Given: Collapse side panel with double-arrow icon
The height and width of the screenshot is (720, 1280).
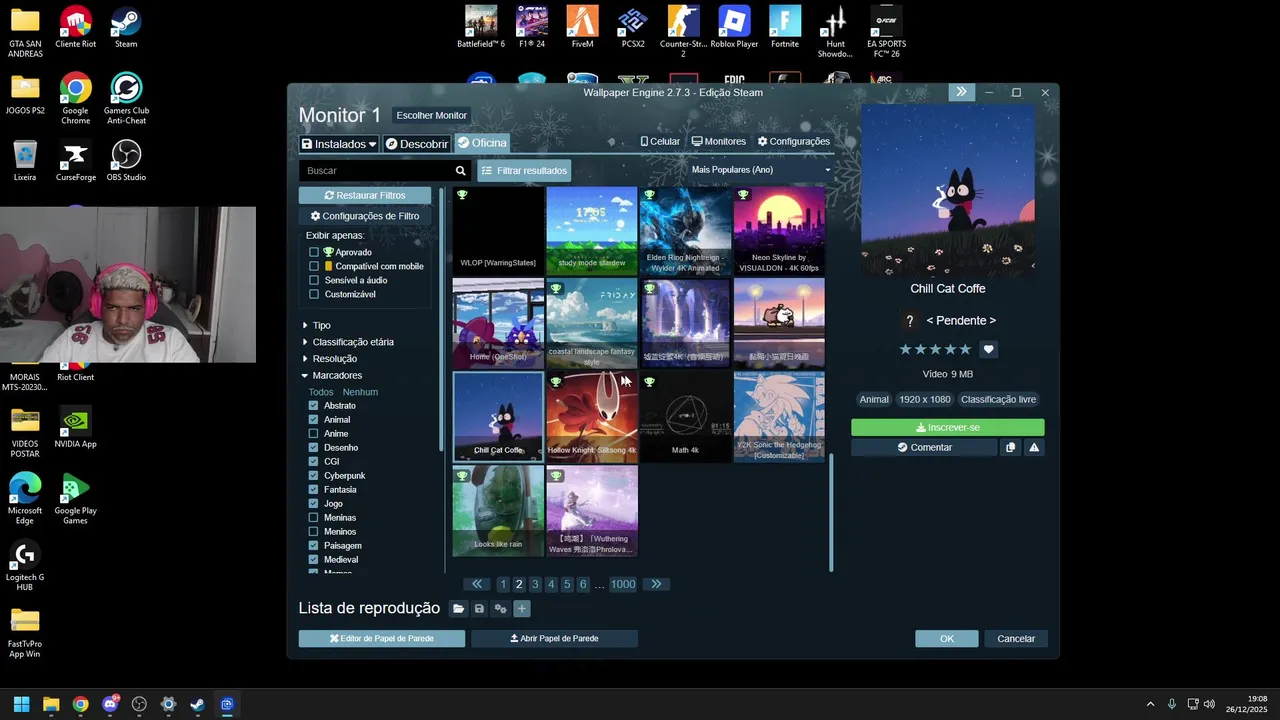Looking at the screenshot, I should click(961, 92).
